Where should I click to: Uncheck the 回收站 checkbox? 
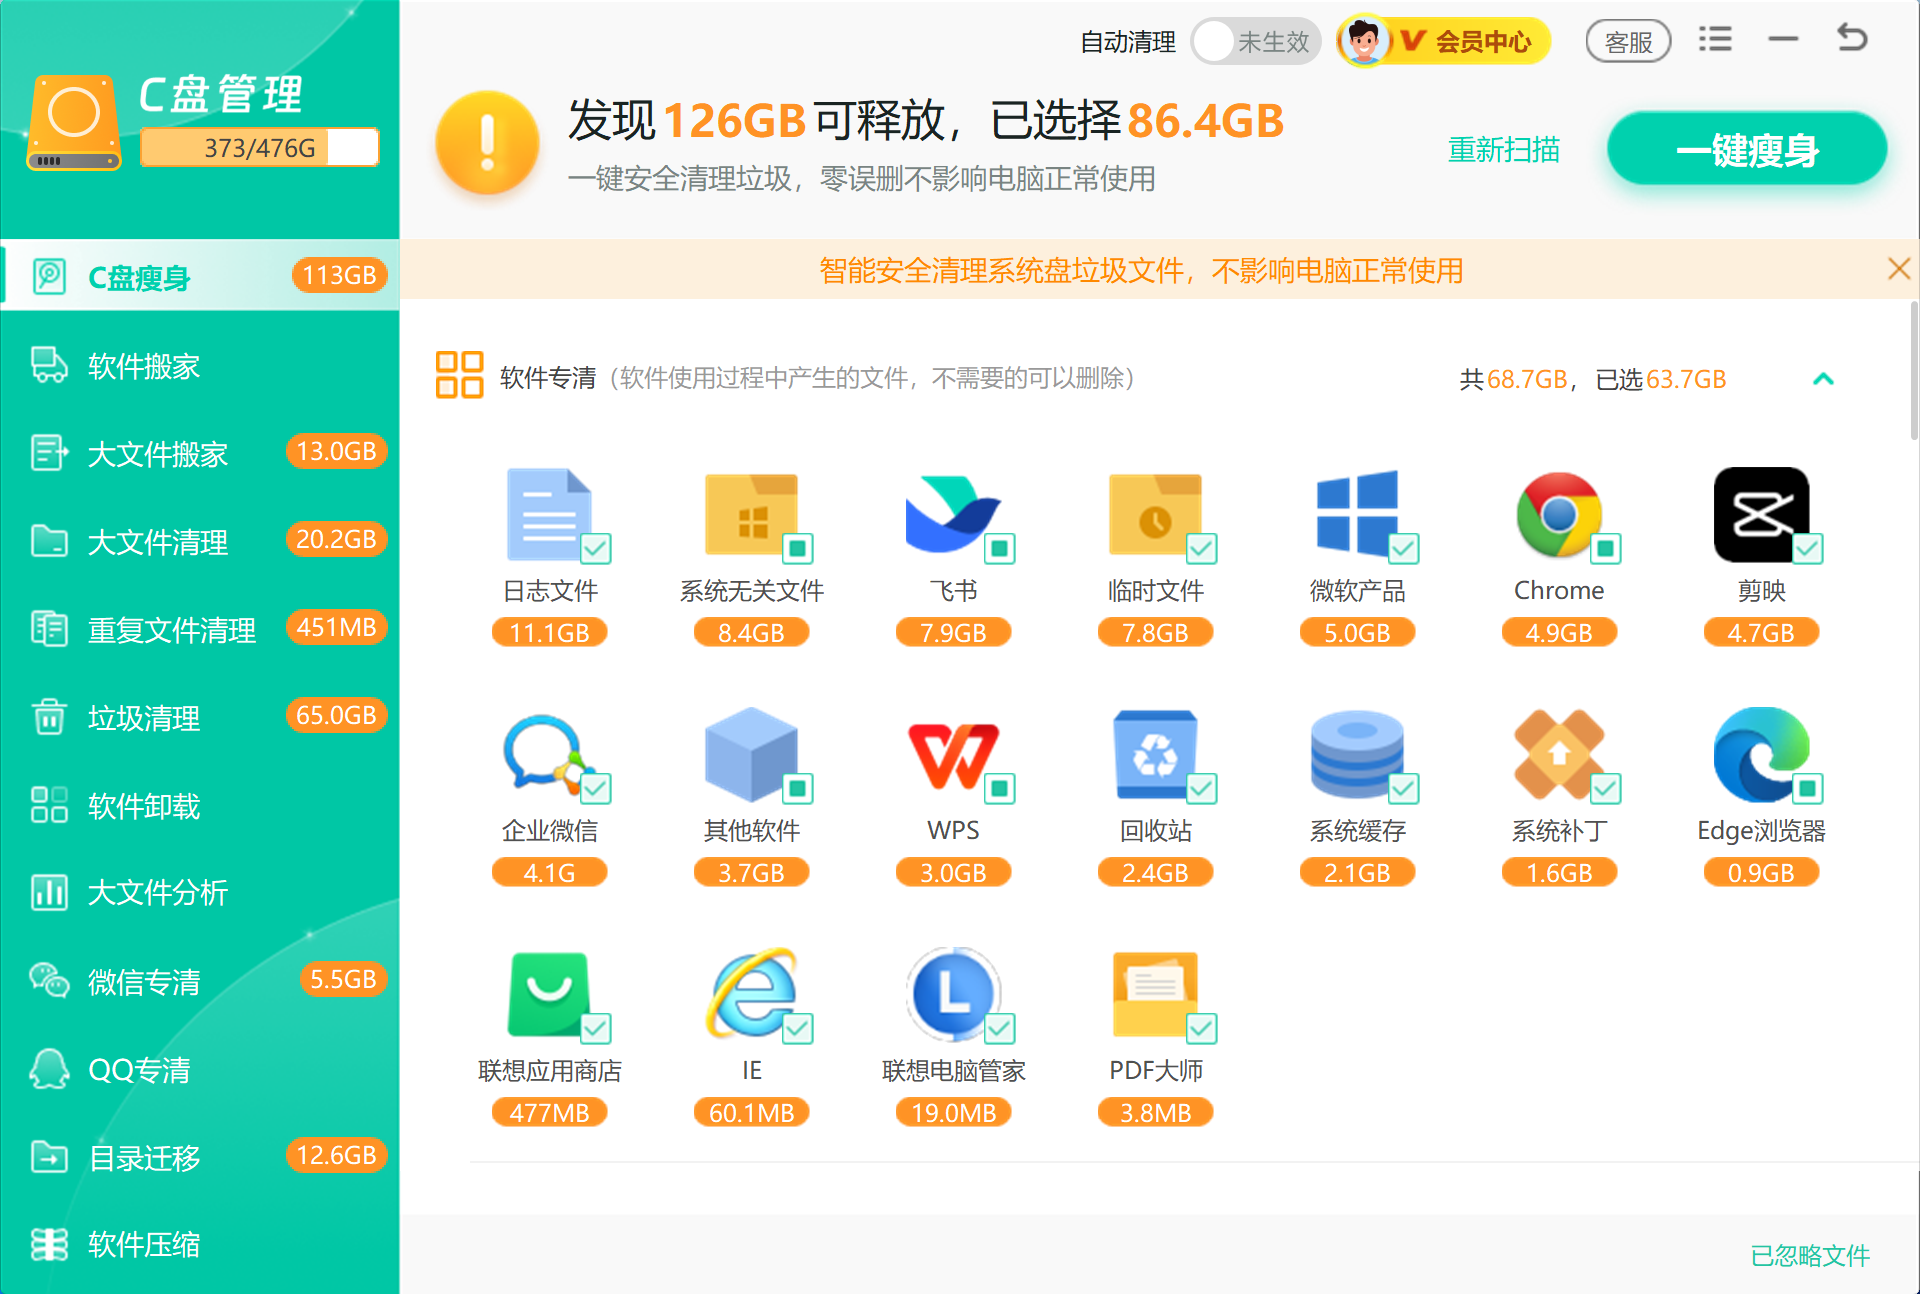pos(1202,788)
